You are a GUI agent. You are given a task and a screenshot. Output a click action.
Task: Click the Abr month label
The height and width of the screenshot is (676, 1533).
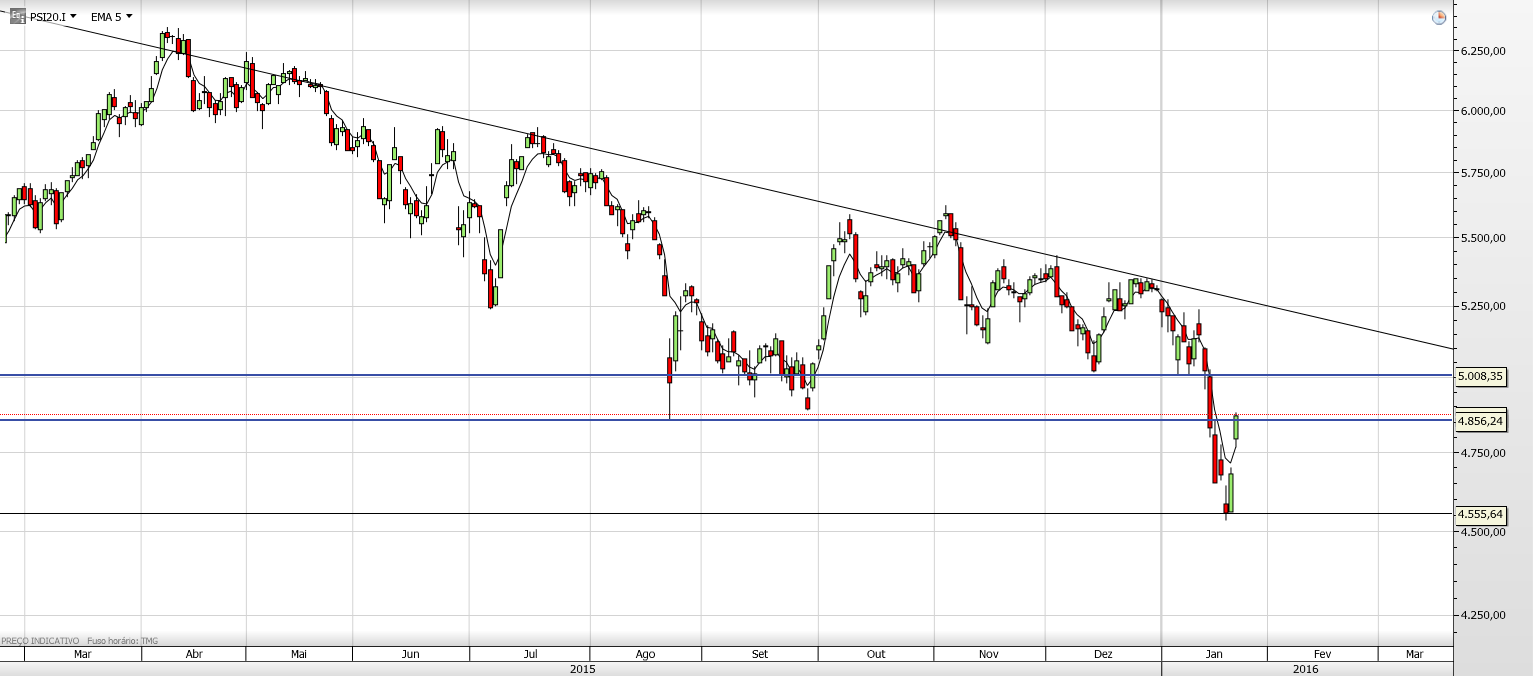pyautogui.click(x=194, y=654)
